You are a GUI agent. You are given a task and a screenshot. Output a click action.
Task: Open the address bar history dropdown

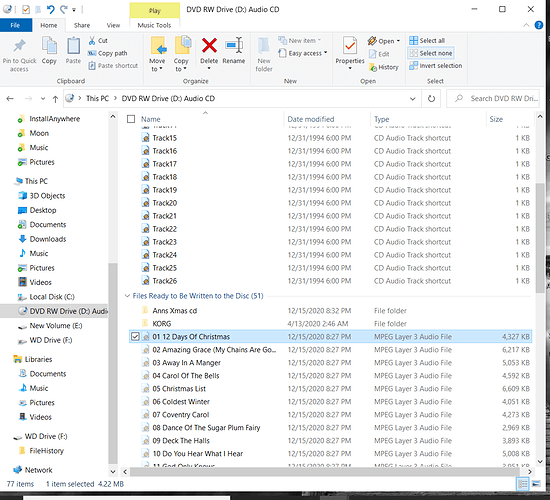[x=413, y=99]
